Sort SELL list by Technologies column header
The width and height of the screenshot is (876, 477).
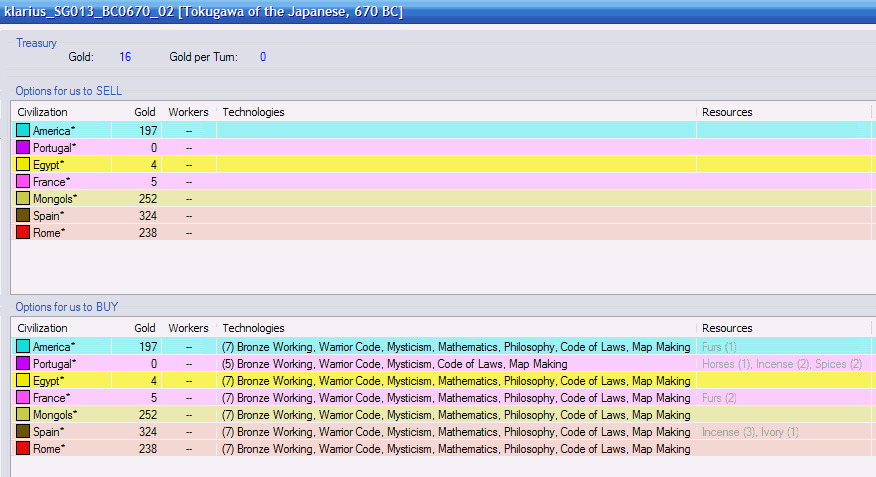pos(254,112)
